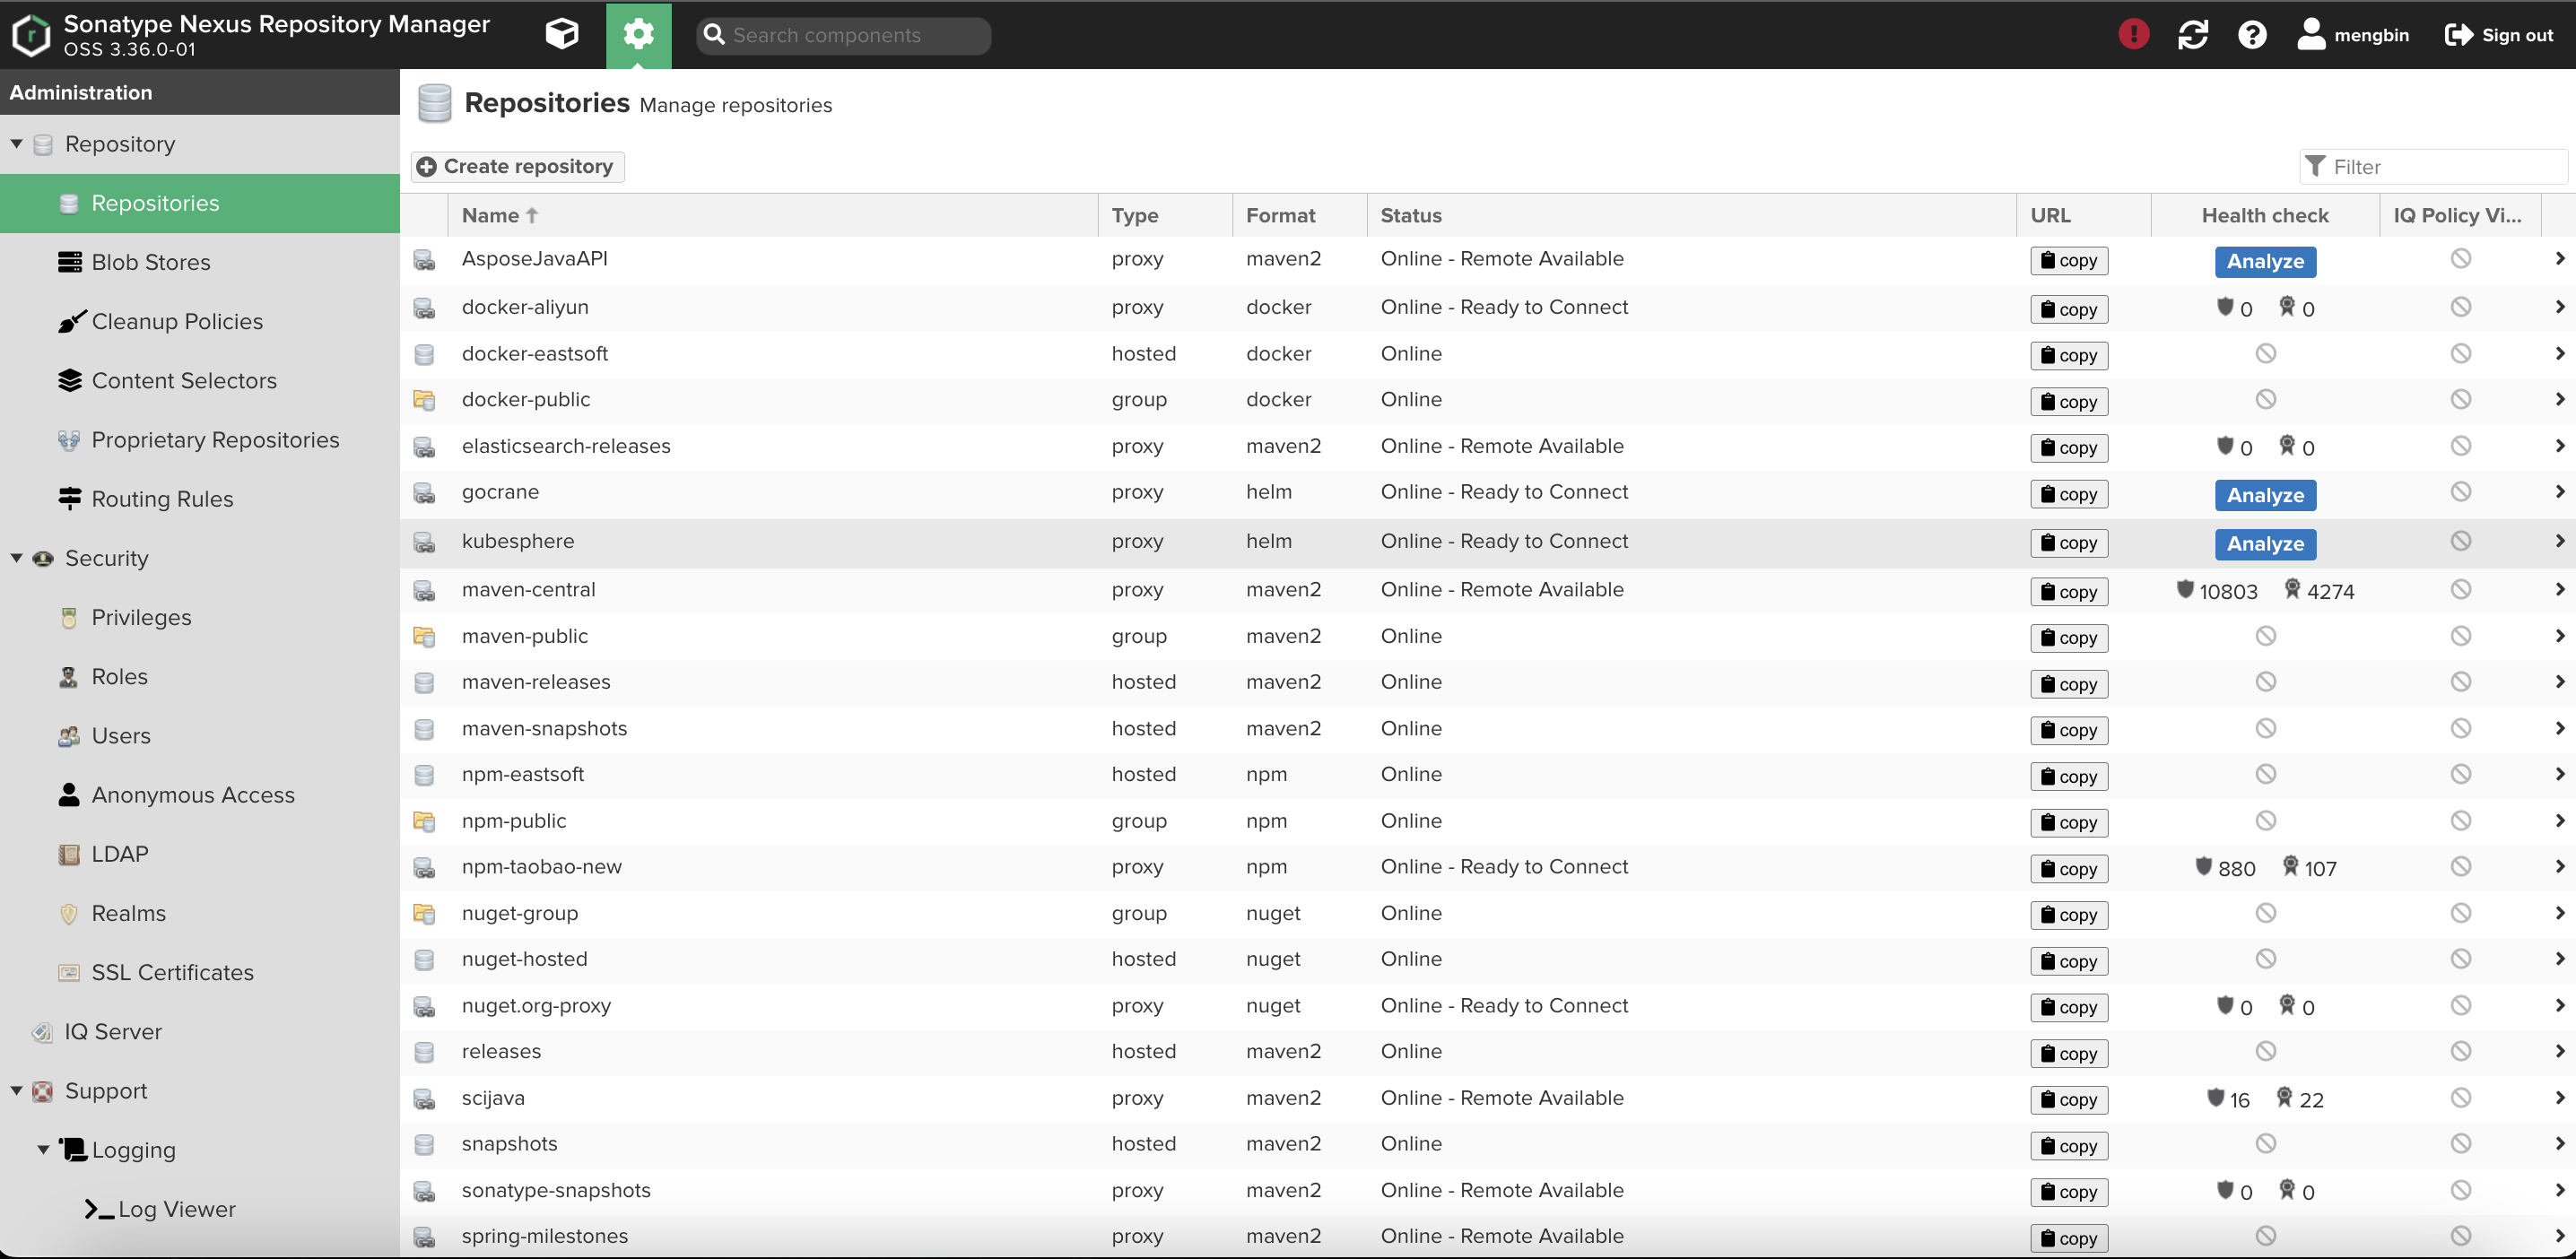This screenshot has width=2576, height=1259.
Task: Click the LDAP book icon
Action: [68, 854]
